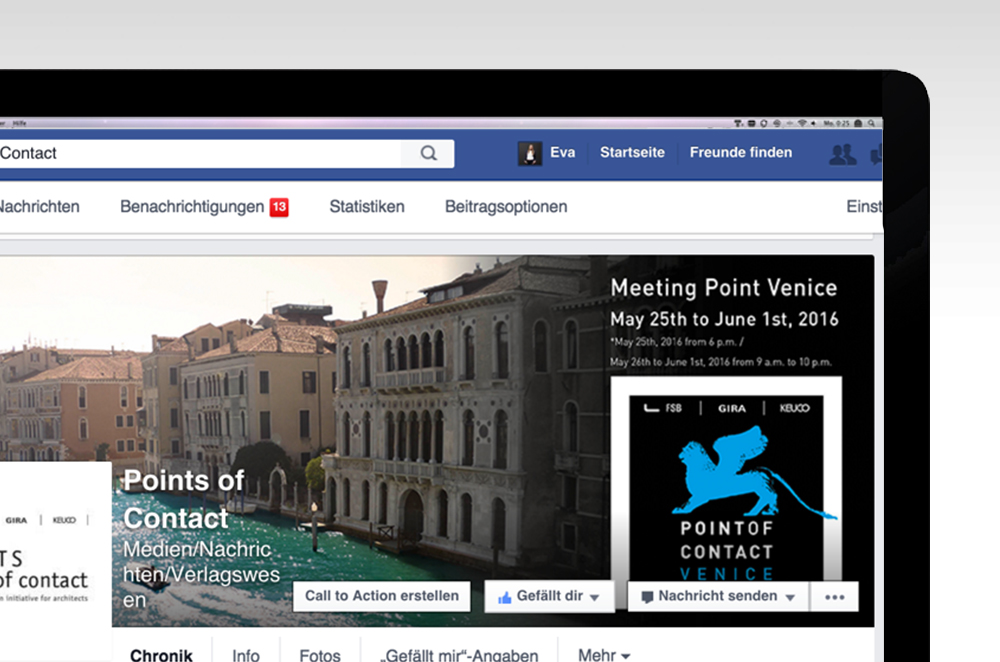Select the Fotos tab
This screenshot has height=662, width=1000.
pos(320,655)
